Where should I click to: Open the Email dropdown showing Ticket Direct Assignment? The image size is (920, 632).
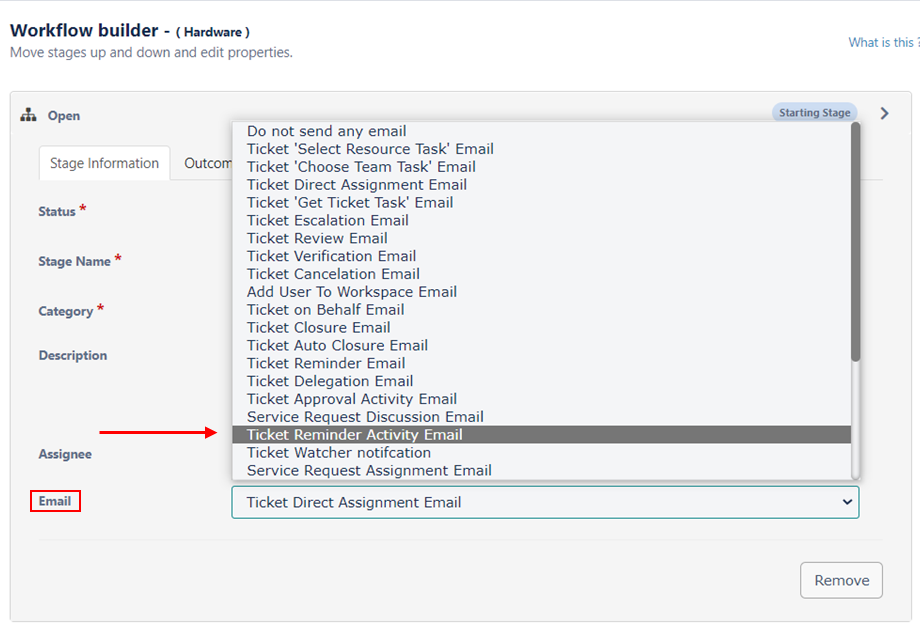point(546,502)
